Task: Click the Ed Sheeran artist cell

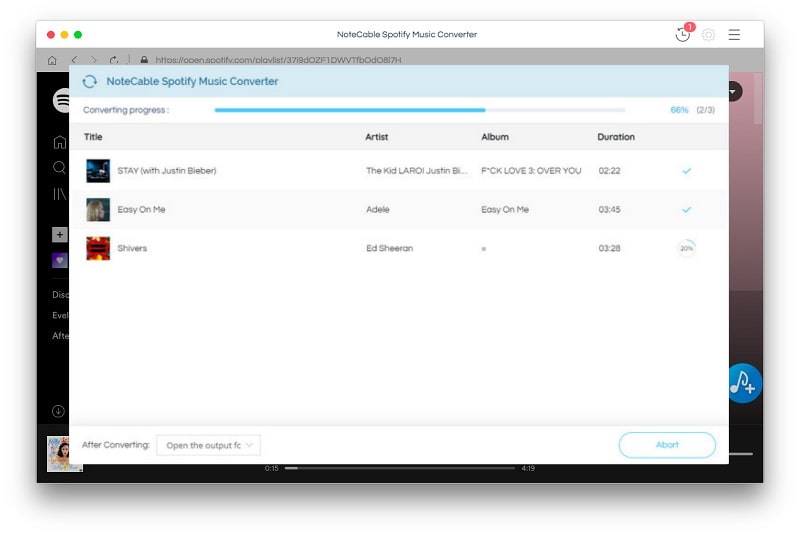Action: tap(389, 248)
